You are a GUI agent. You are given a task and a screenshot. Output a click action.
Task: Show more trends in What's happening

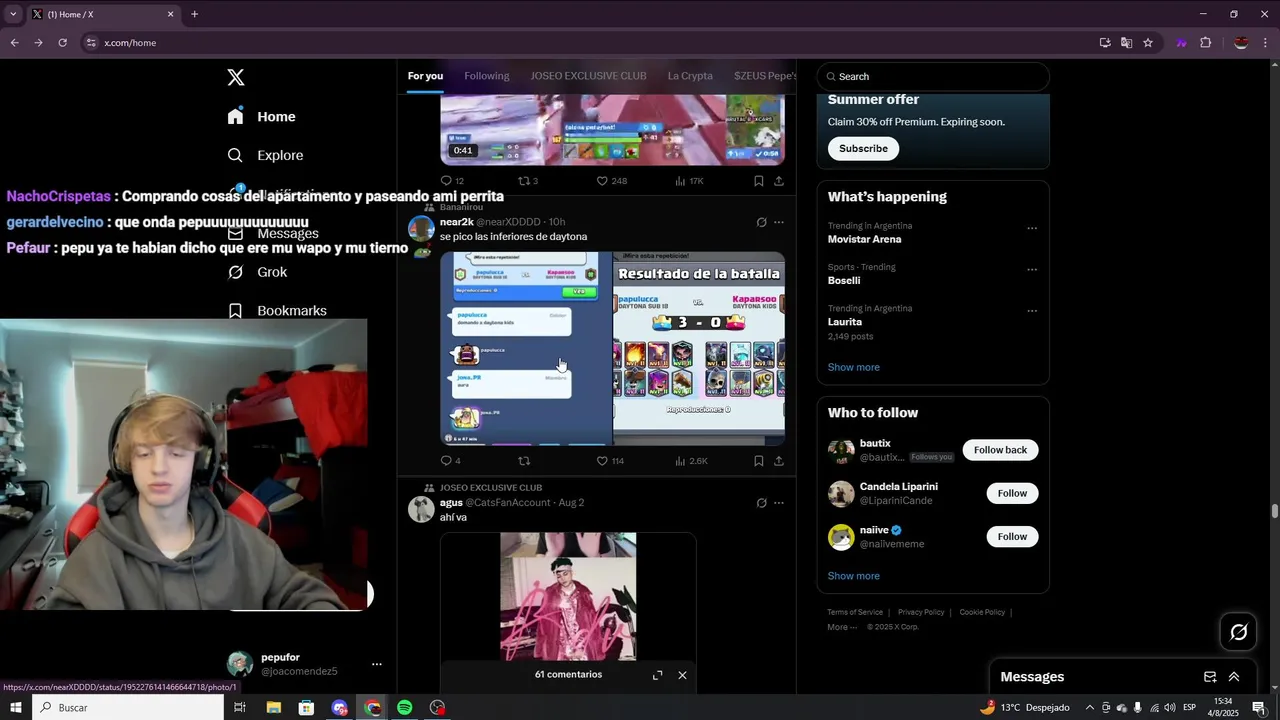[853, 367]
